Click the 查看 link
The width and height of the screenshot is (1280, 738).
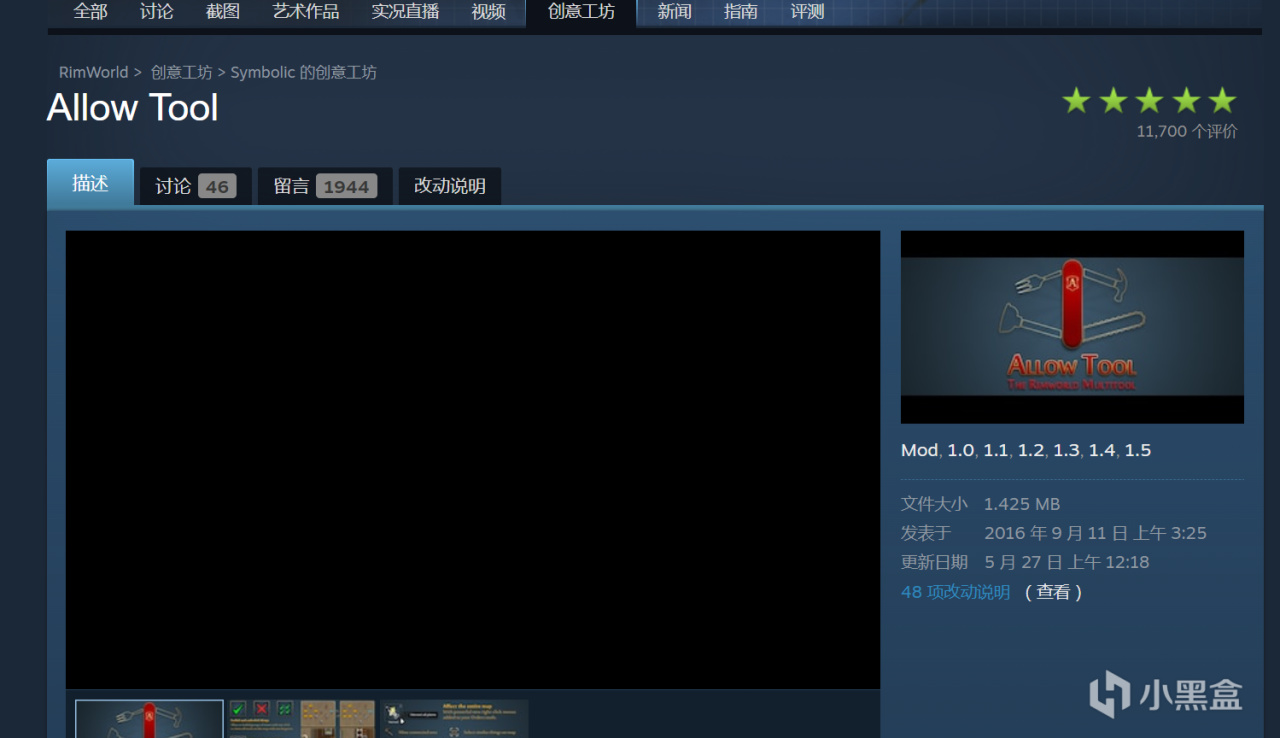click(1053, 592)
